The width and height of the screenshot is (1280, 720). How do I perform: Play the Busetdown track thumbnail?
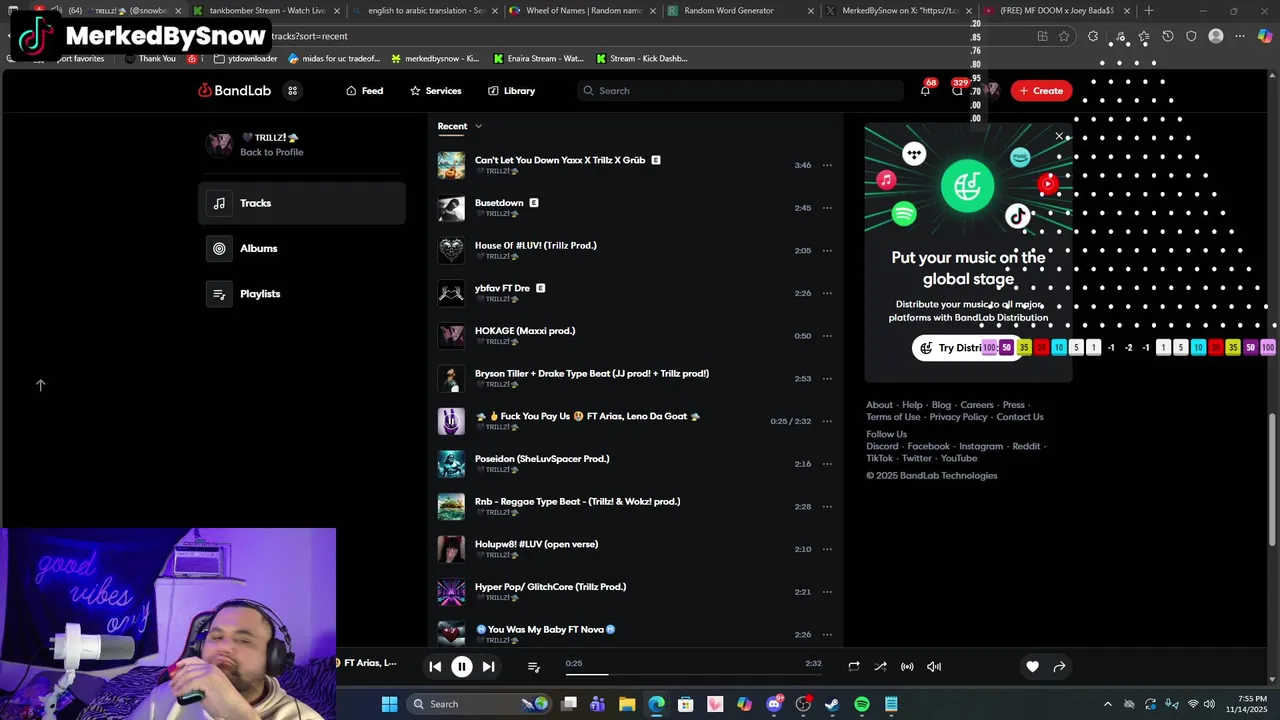coord(451,208)
